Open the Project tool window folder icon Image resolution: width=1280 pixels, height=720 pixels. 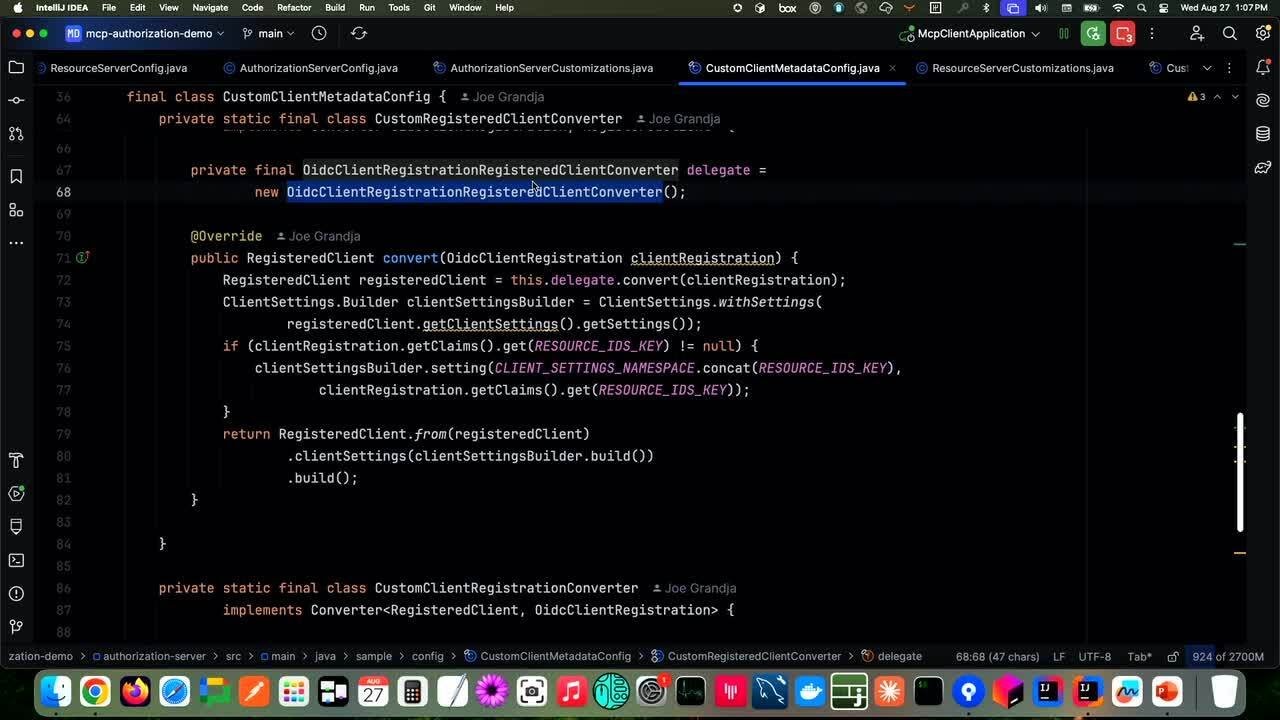(x=16, y=68)
